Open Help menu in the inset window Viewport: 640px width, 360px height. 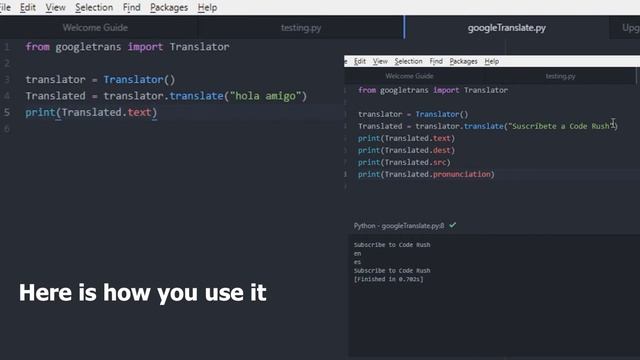pos(491,61)
